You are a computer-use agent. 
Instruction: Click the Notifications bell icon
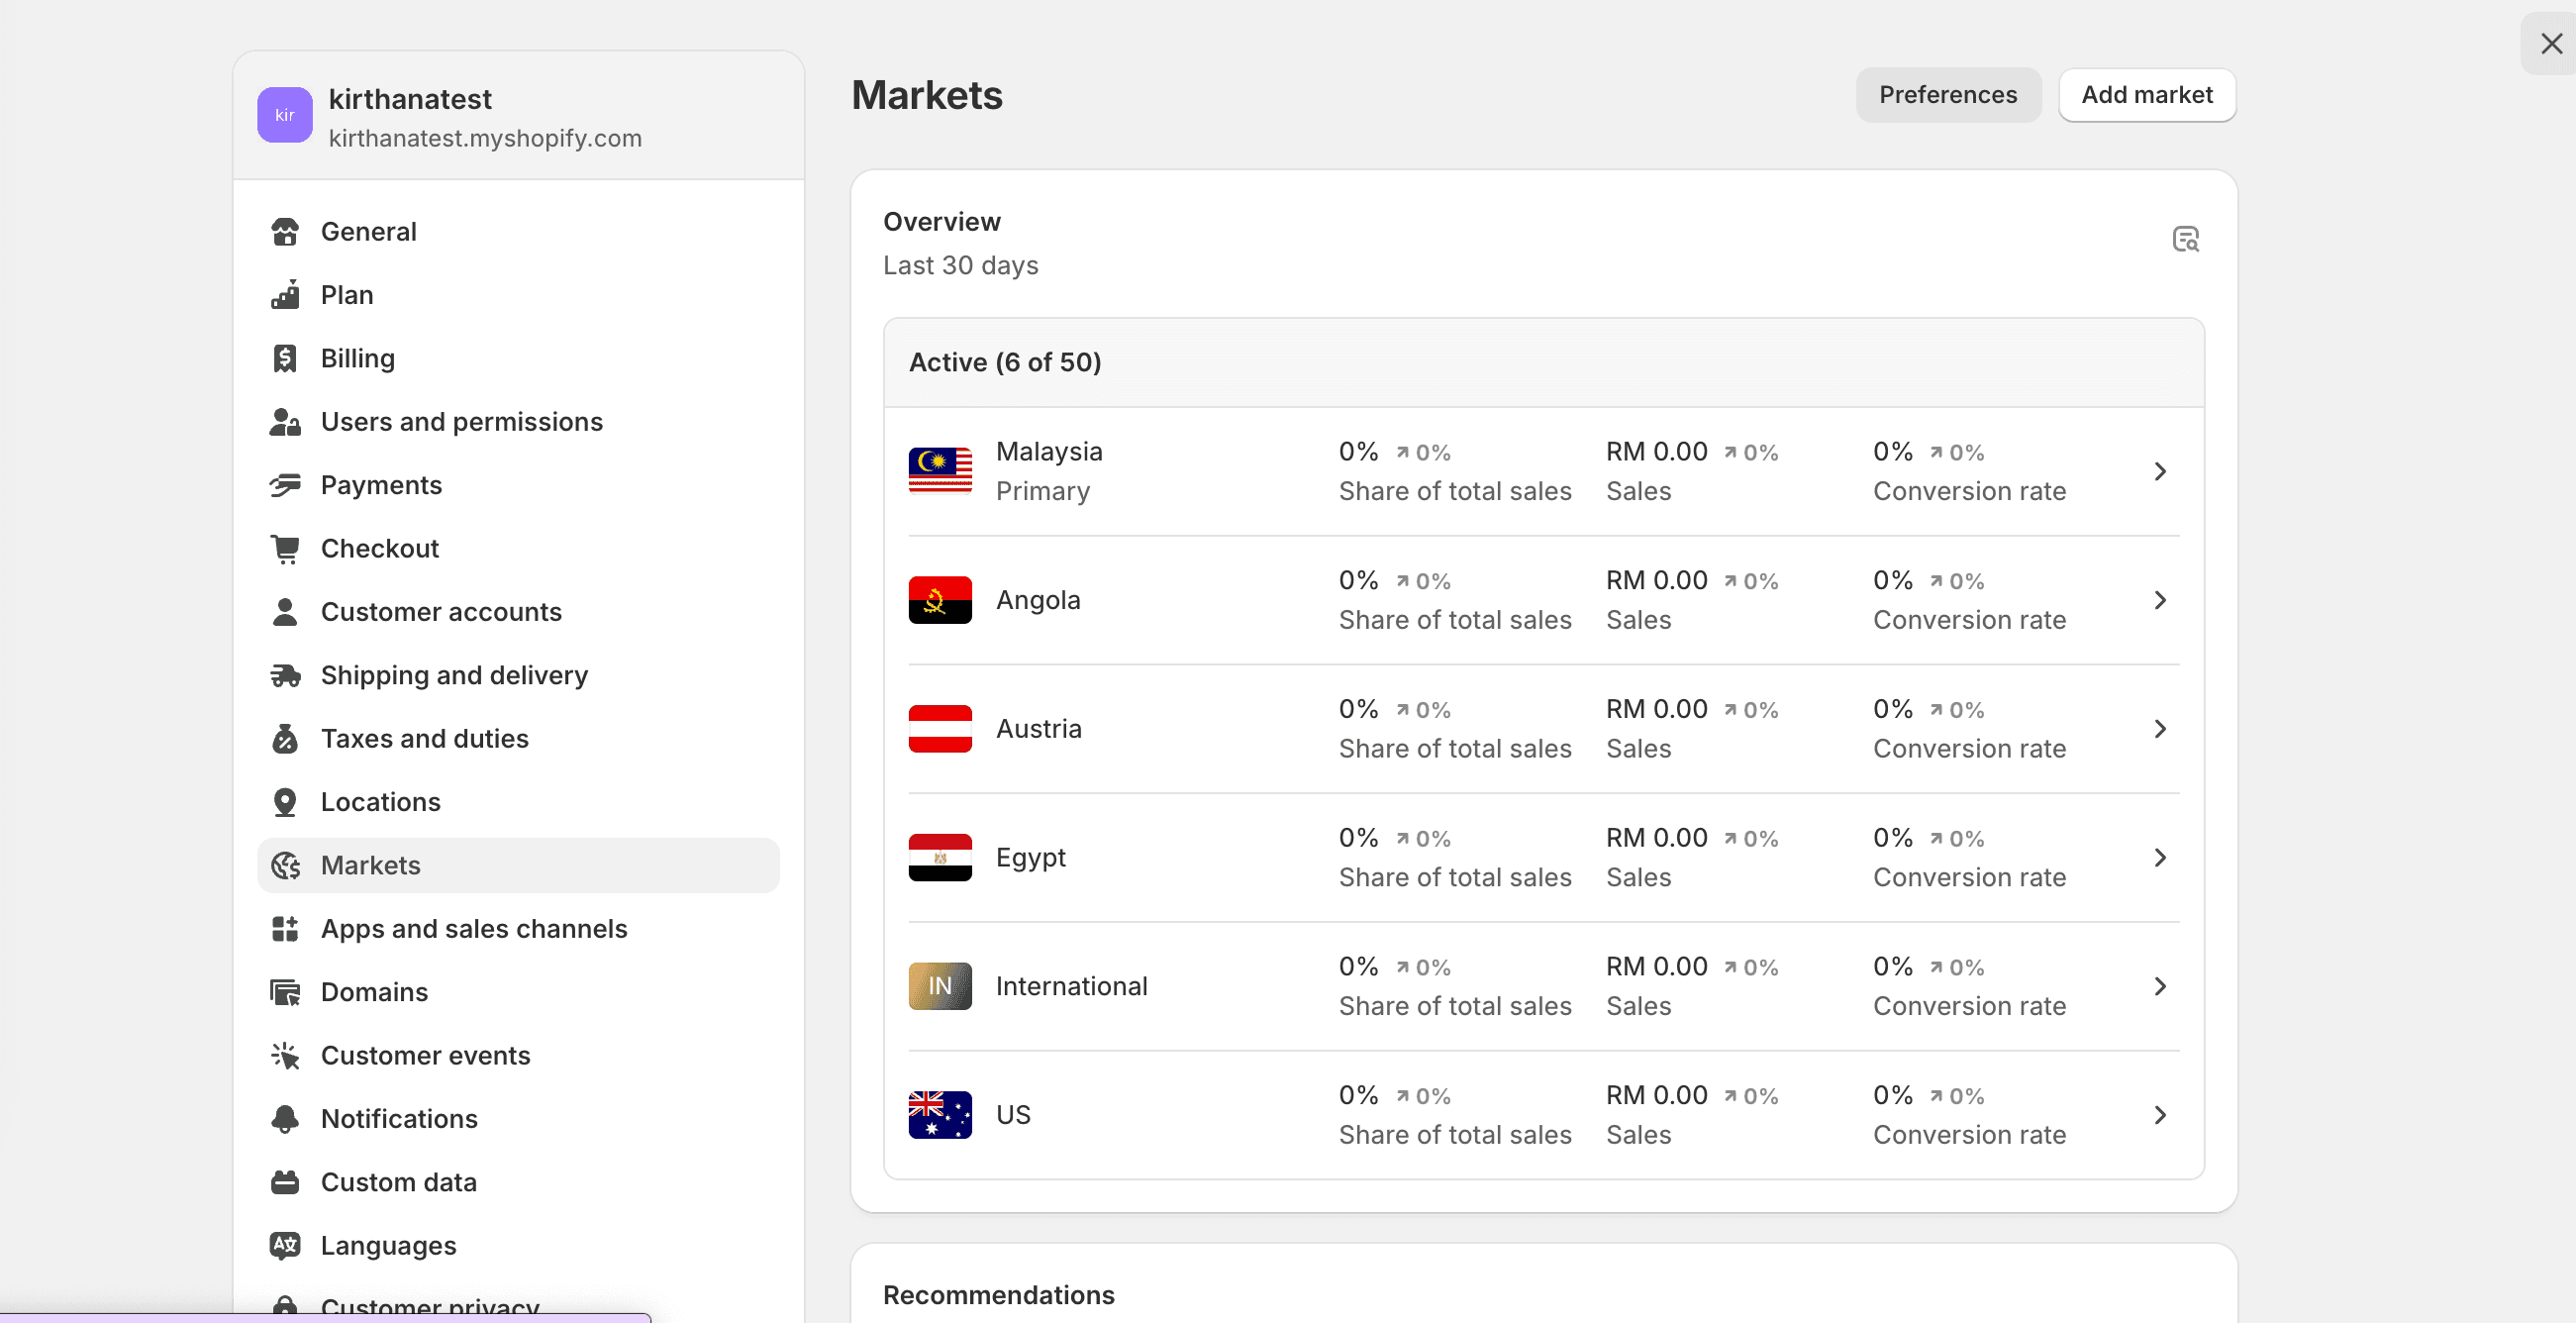[x=285, y=1119]
